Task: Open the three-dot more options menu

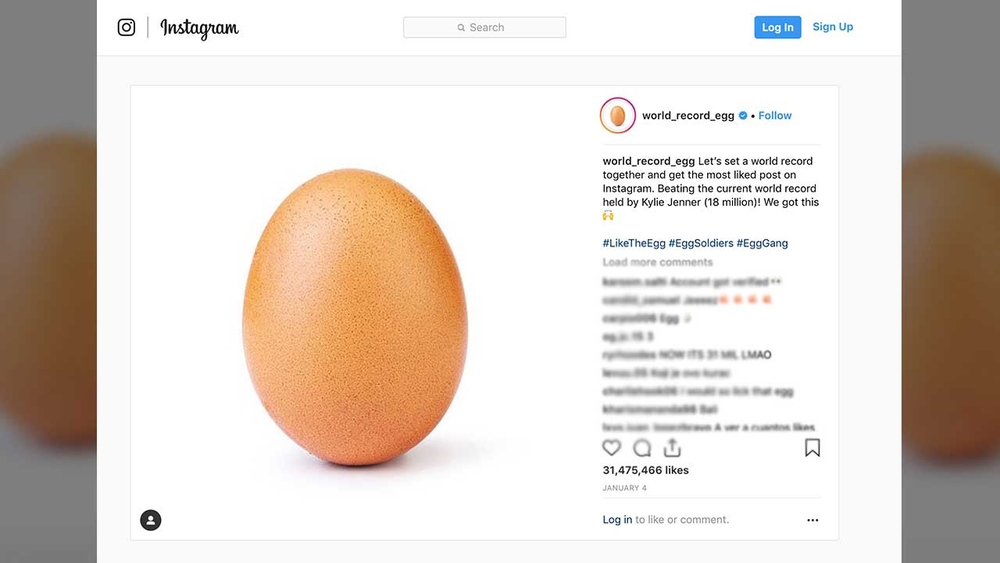Action: click(x=812, y=520)
